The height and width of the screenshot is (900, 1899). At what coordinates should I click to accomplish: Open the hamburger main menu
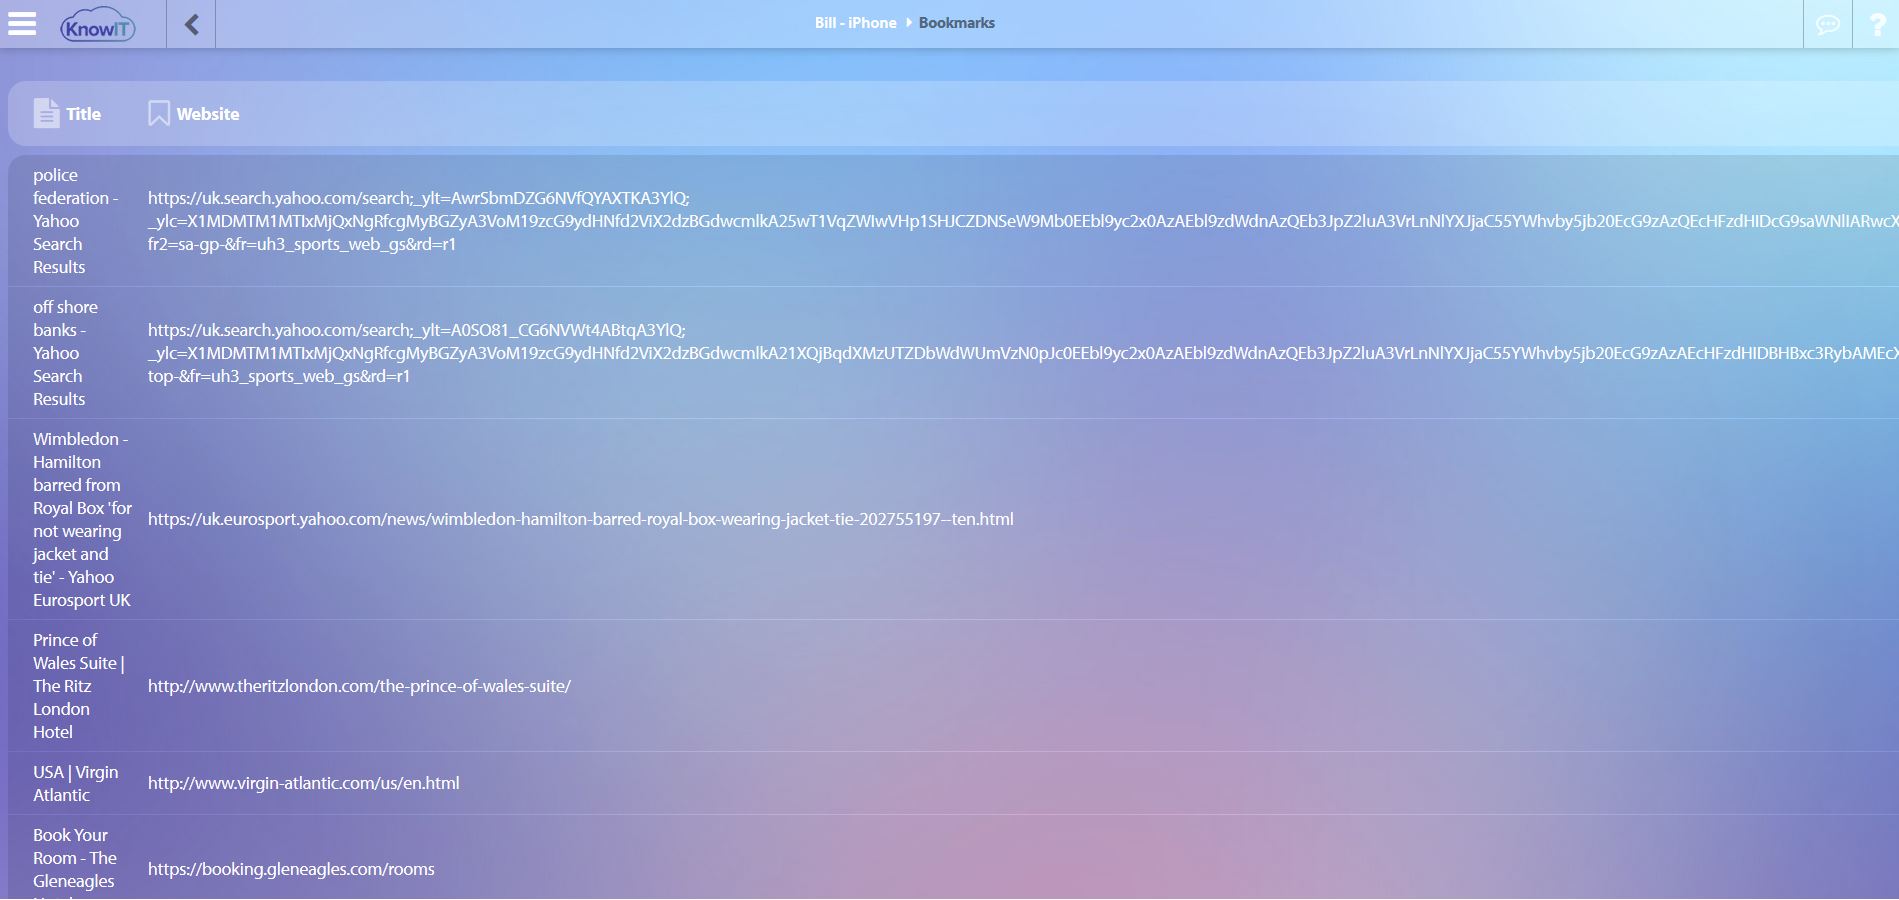(x=22, y=24)
